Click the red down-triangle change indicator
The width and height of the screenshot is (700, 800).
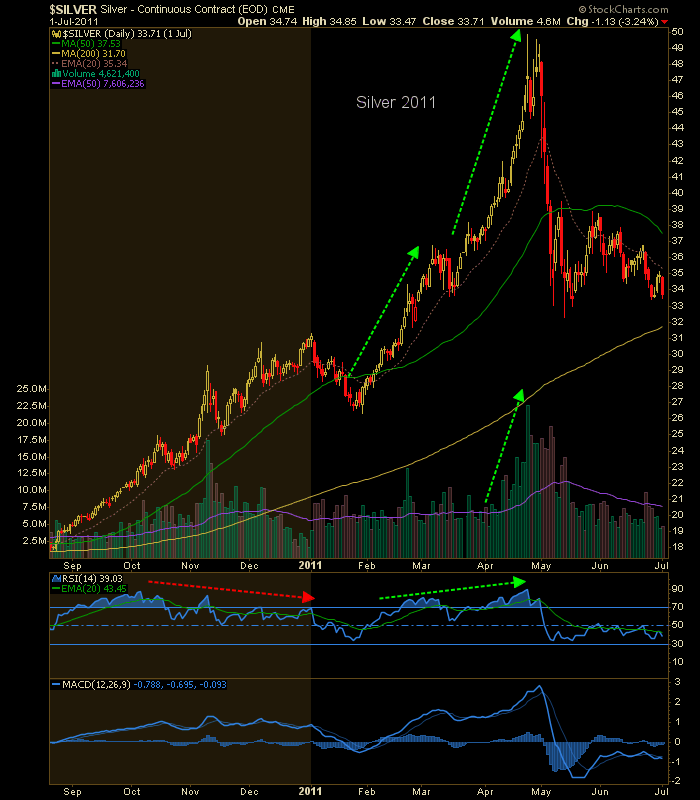pos(664,22)
